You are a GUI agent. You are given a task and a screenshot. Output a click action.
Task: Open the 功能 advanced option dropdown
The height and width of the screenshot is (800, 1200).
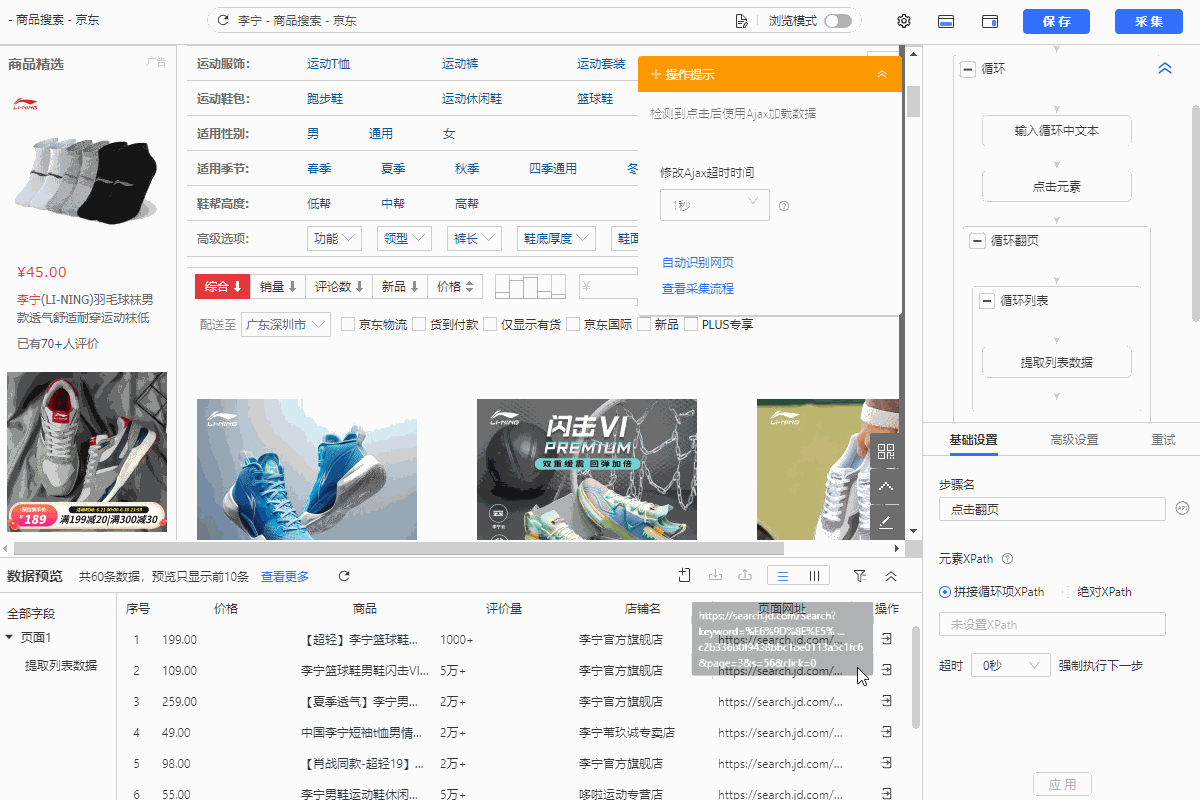click(334, 239)
